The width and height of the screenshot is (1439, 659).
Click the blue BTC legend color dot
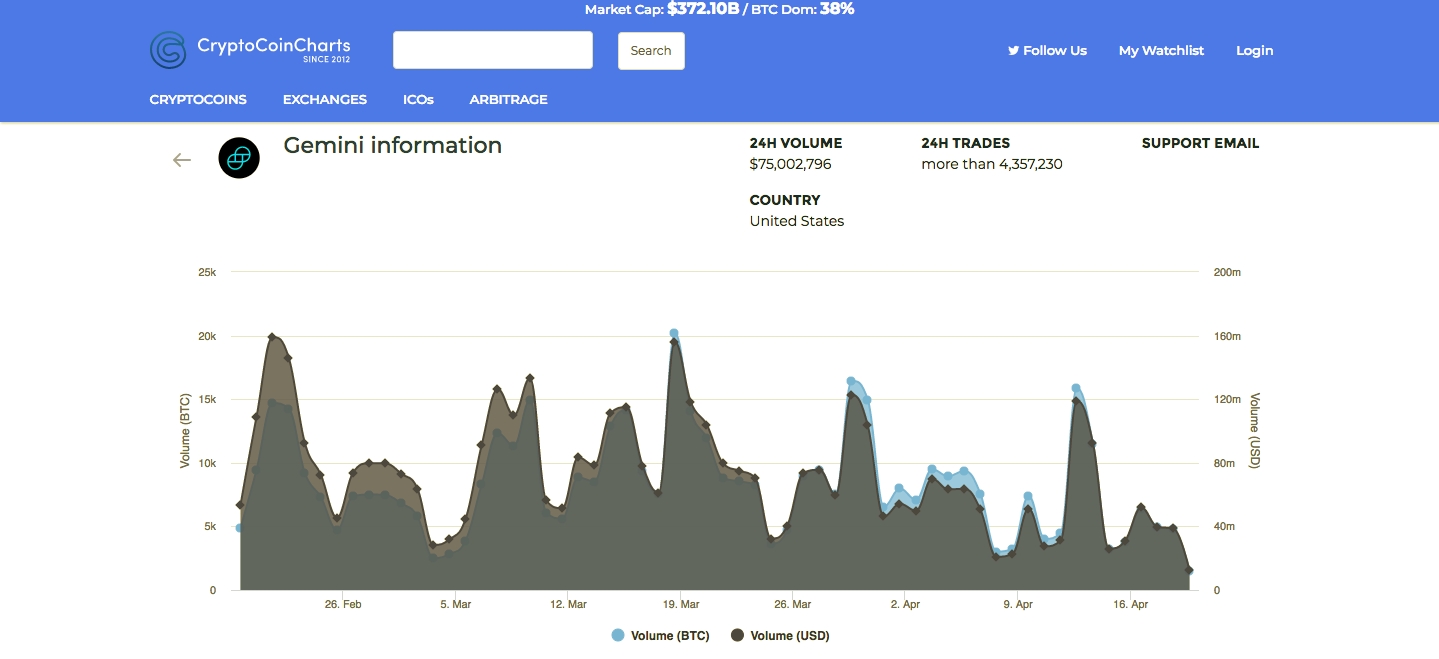coord(618,635)
